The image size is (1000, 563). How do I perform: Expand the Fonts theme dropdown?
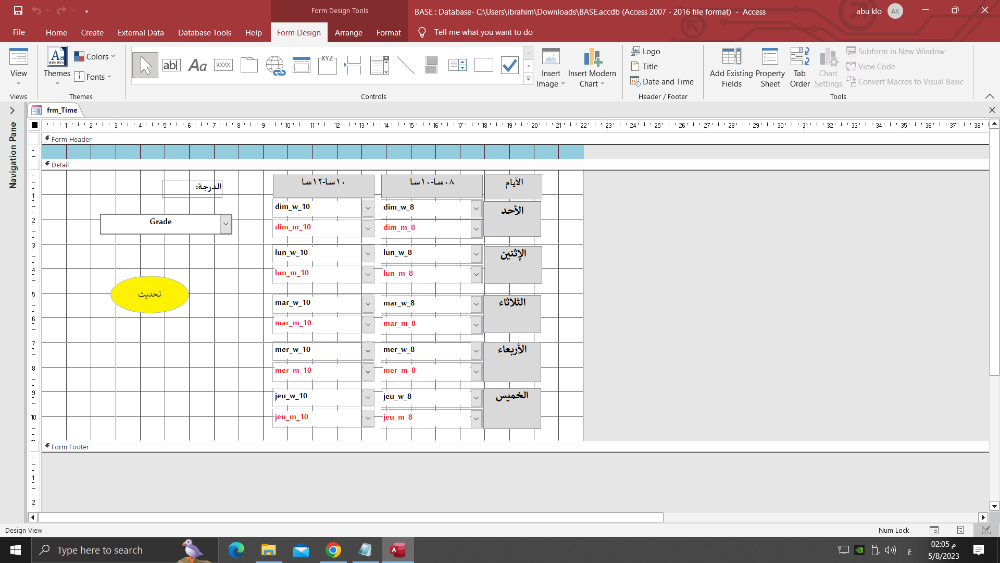click(93, 77)
